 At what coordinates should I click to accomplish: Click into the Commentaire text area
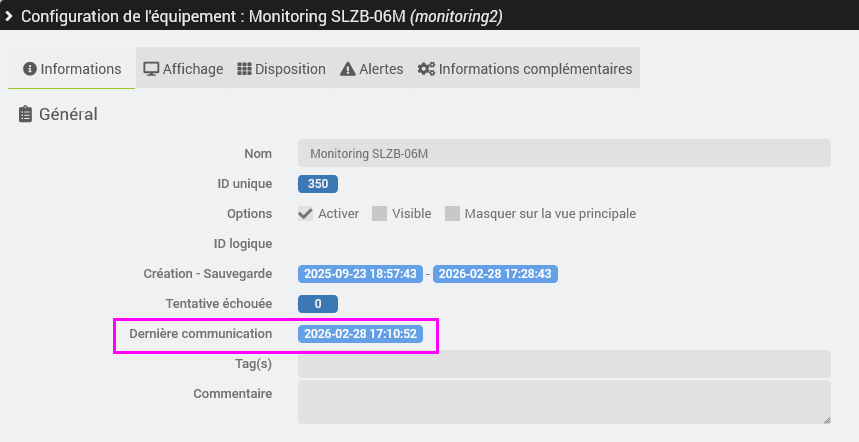pyautogui.click(x=564, y=402)
